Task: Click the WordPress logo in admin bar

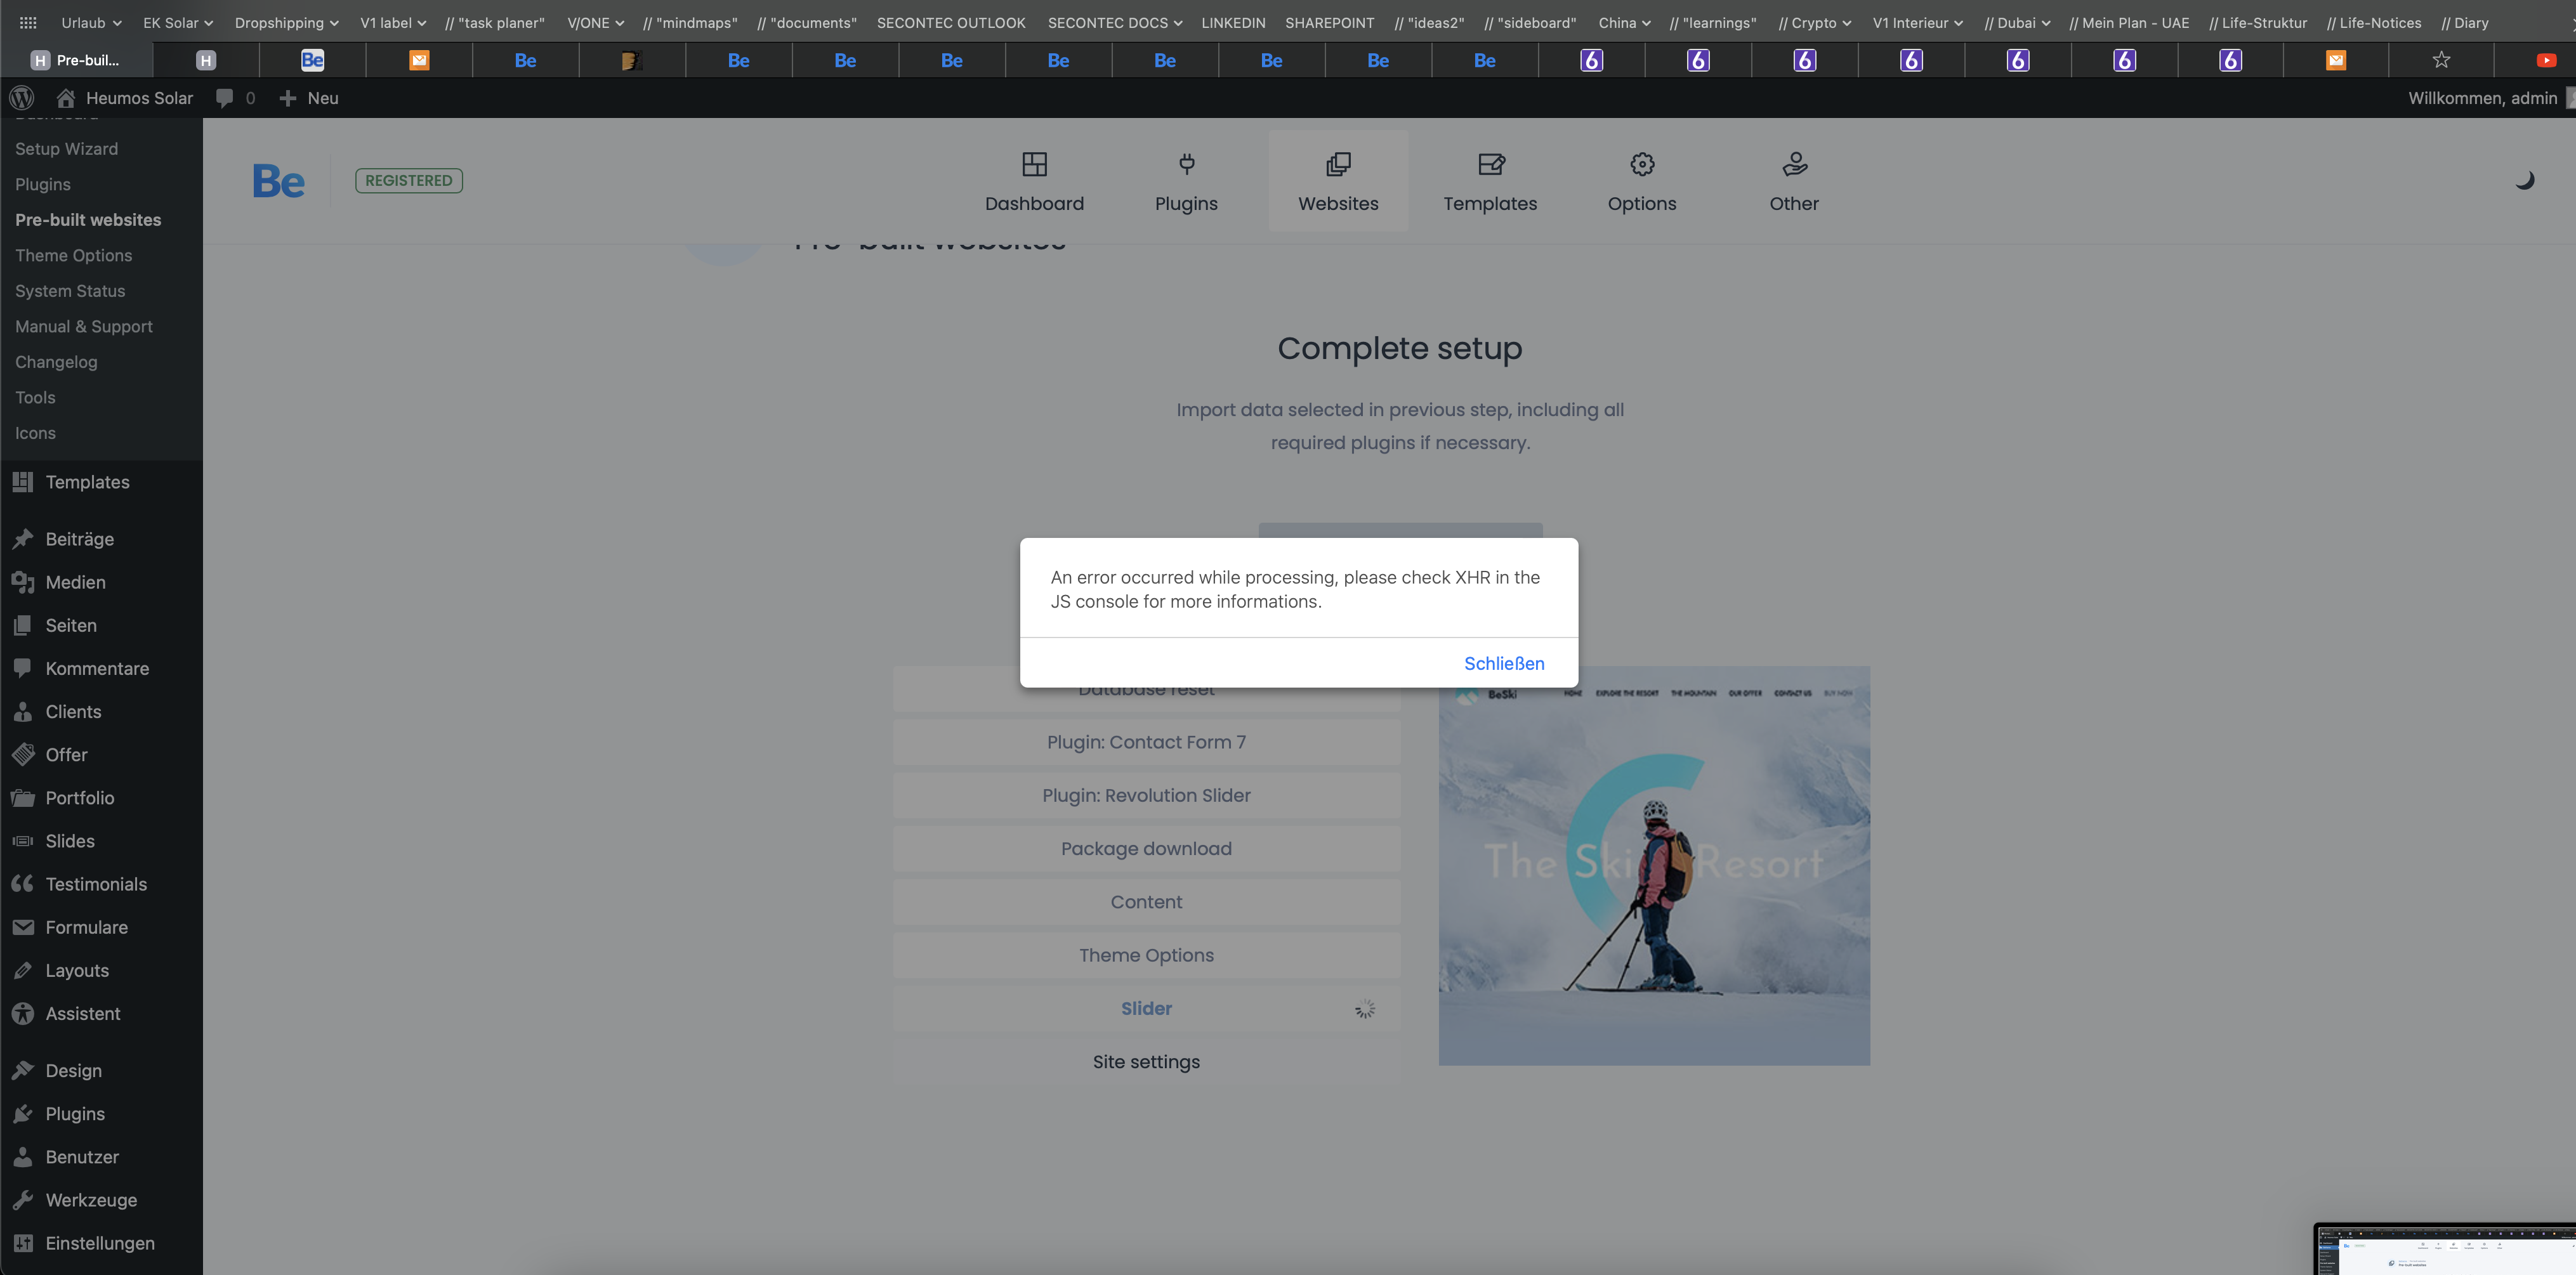Action: tap(22, 98)
